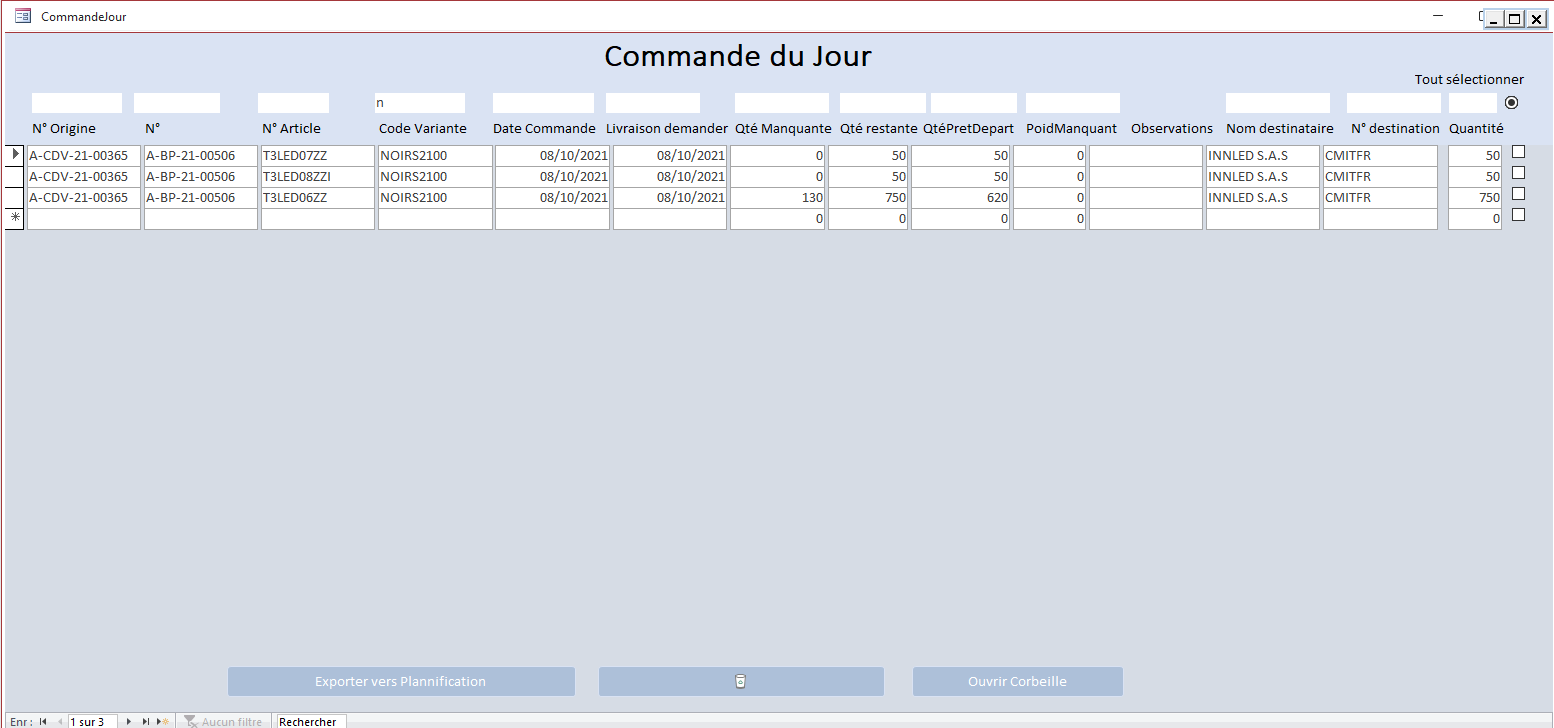Select the T3LED08ZZI article cell
This screenshot has height=728, width=1554.
pos(317,177)
